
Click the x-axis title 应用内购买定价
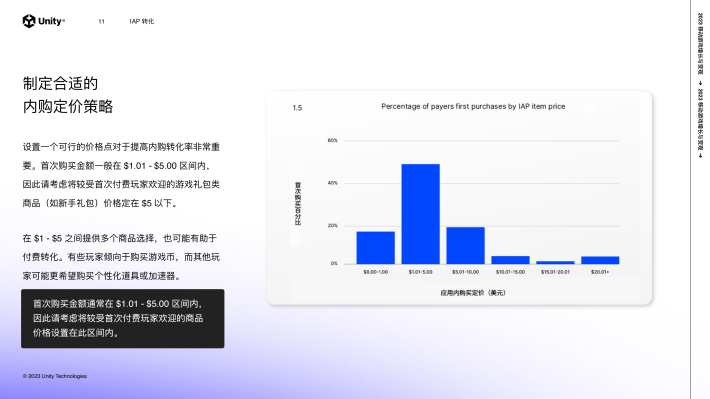click(473, 293)
